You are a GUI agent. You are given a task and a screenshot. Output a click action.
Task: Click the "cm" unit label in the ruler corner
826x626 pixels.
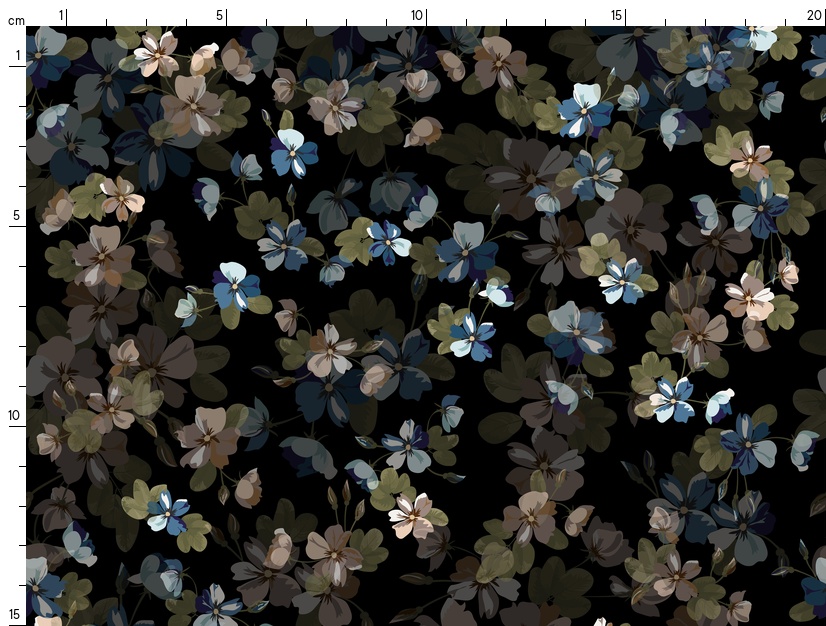click(x=16, y=20)
